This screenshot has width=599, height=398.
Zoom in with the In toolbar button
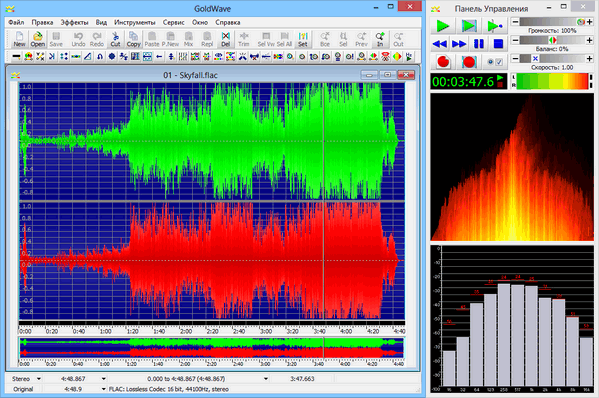[380, 39]
